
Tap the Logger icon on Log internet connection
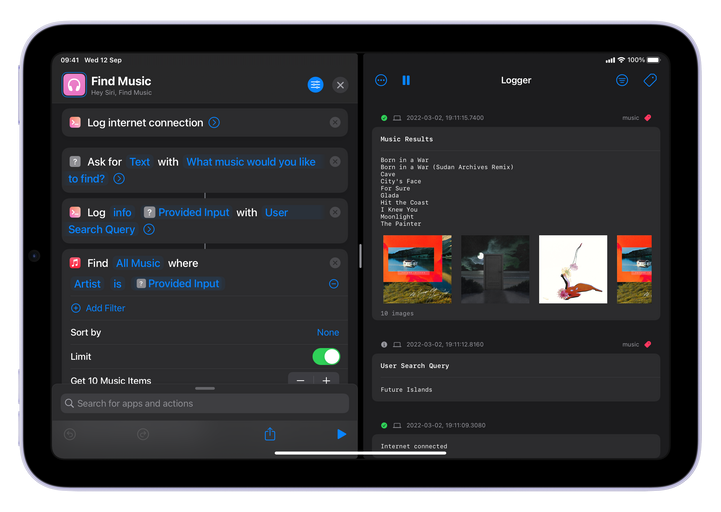click(x=75, y=122)
